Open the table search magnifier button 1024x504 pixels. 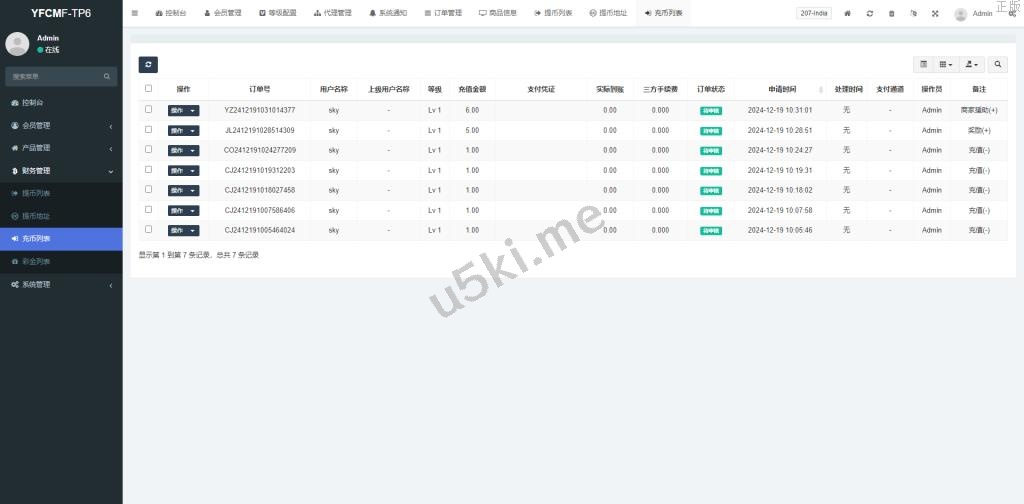coord(998,64)
